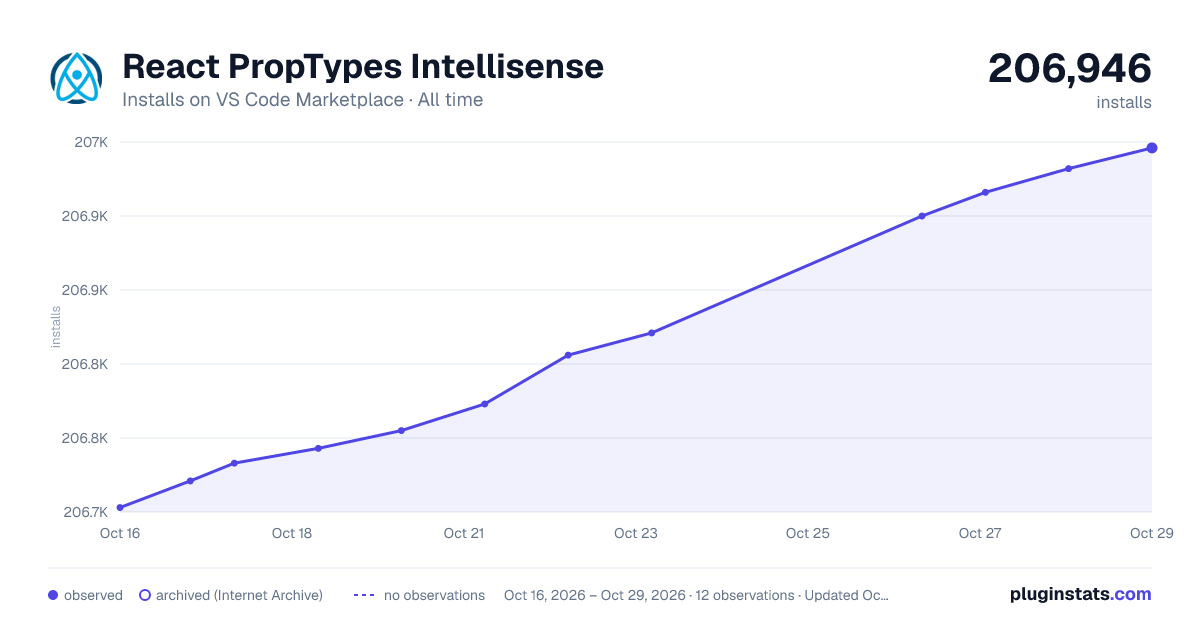Click the 206.7K y-axis label
Viewport: 1200px width, 630px height.
tap(85, 512)
